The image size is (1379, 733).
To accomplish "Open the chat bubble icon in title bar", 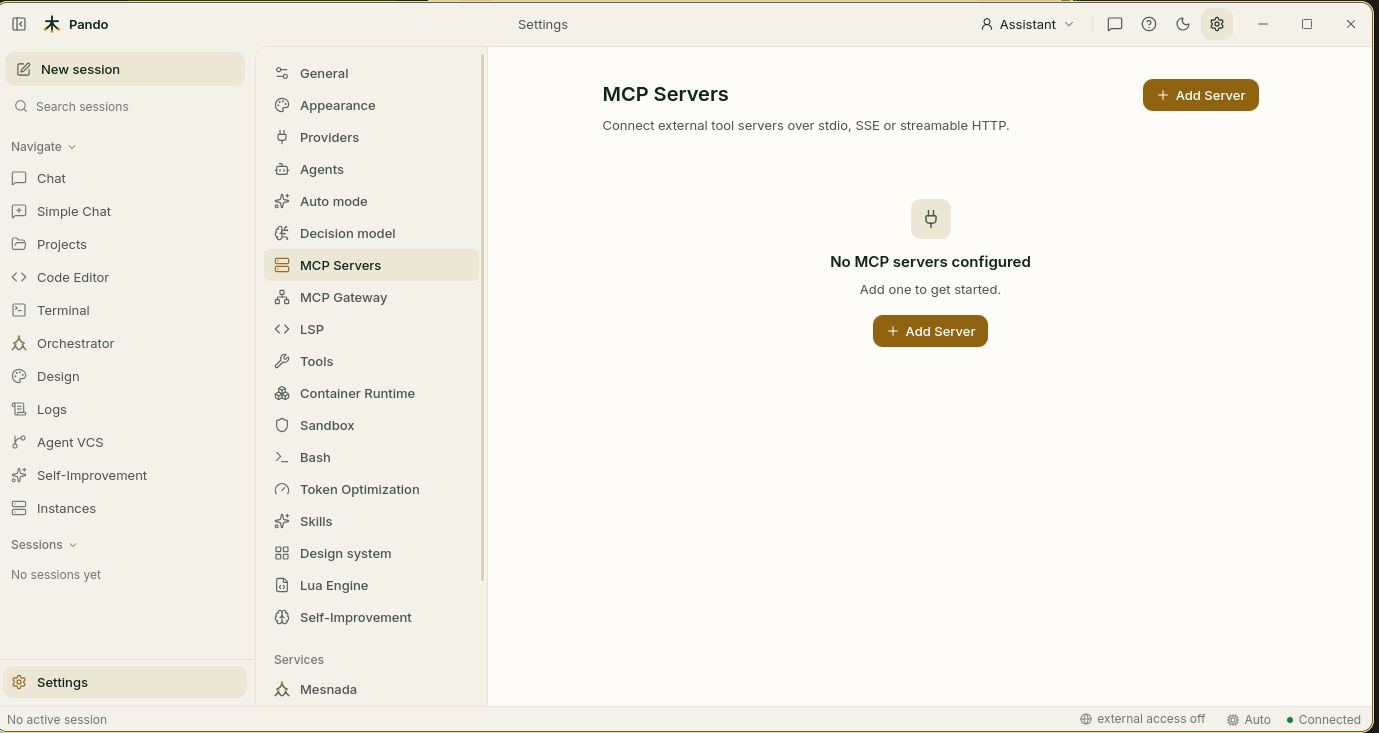I will (x=1115, y=24).
